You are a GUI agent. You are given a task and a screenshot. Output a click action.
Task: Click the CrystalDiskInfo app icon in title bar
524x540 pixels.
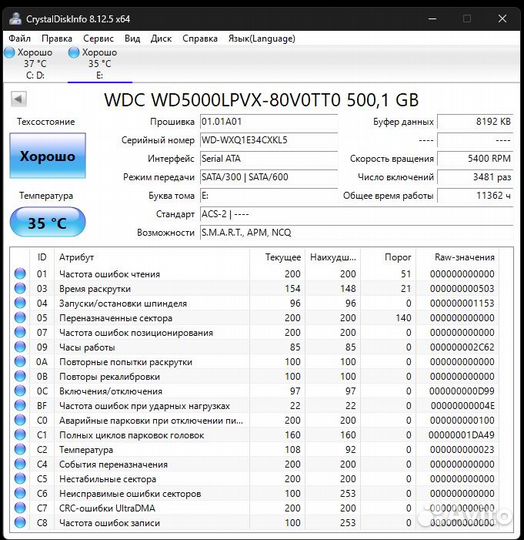(x=15, y=19)
